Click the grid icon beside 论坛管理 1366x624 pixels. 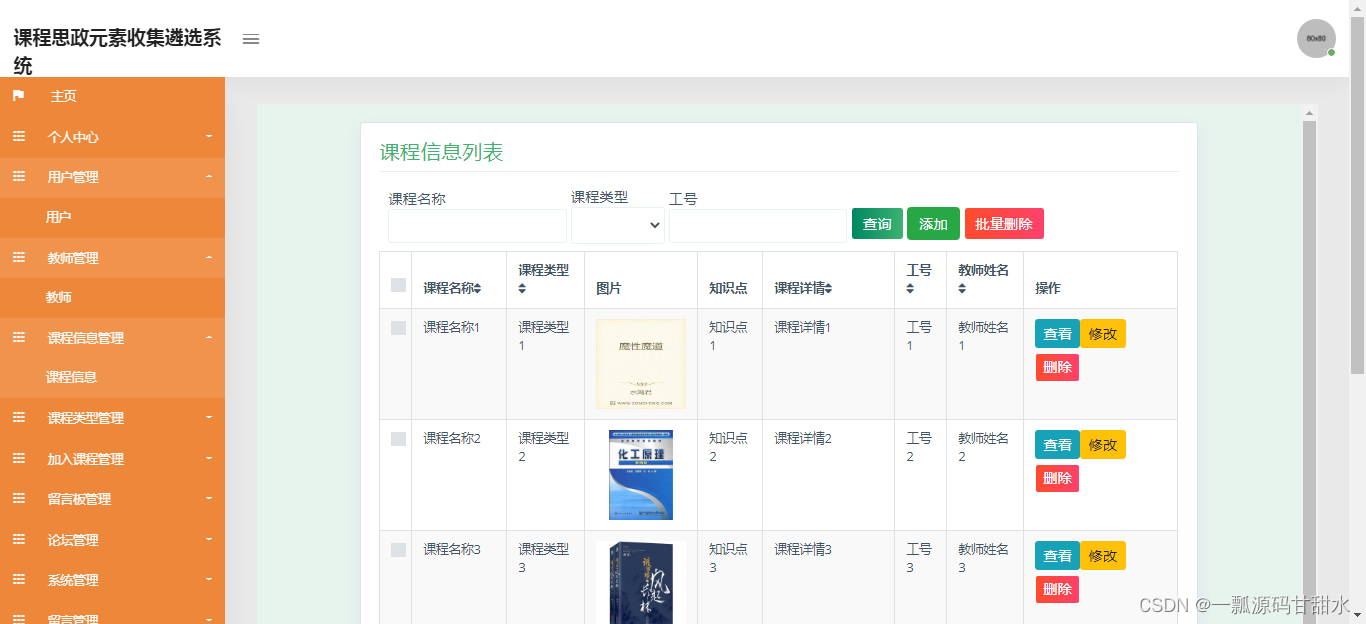click(x=18, y=539)
